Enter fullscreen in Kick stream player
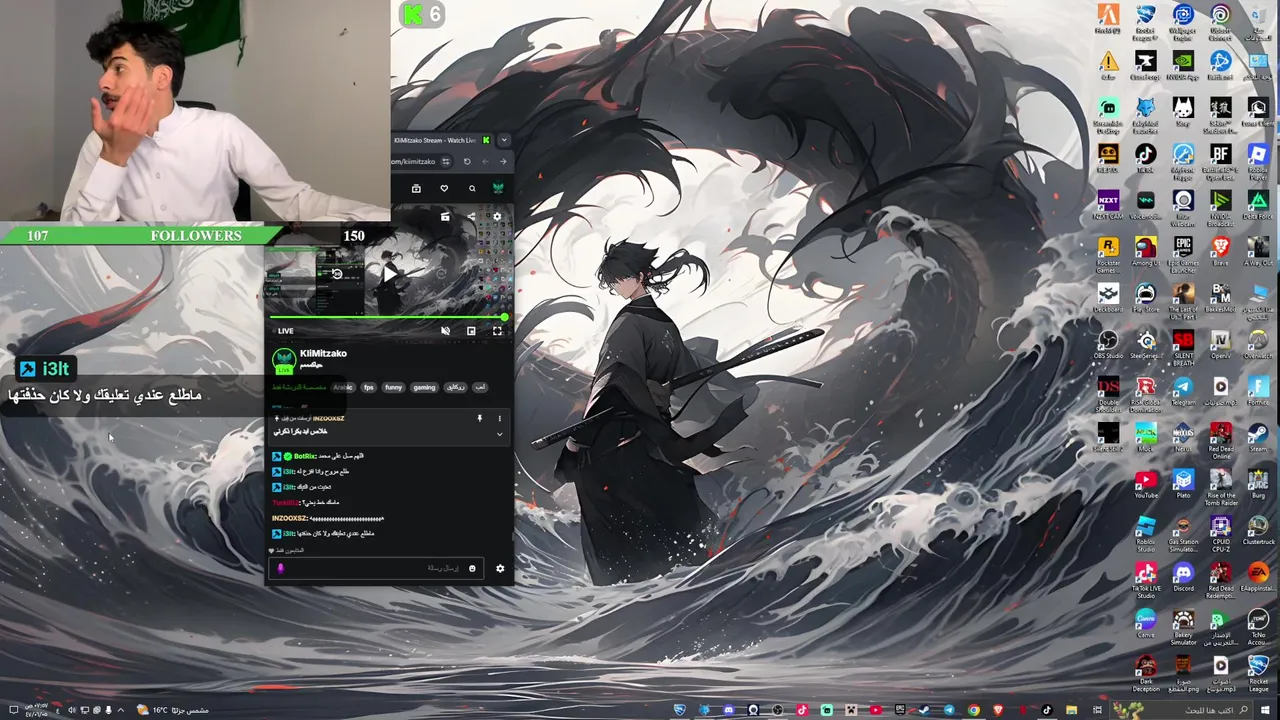Viewport: 1280px width, 720px height. point(497,330)
